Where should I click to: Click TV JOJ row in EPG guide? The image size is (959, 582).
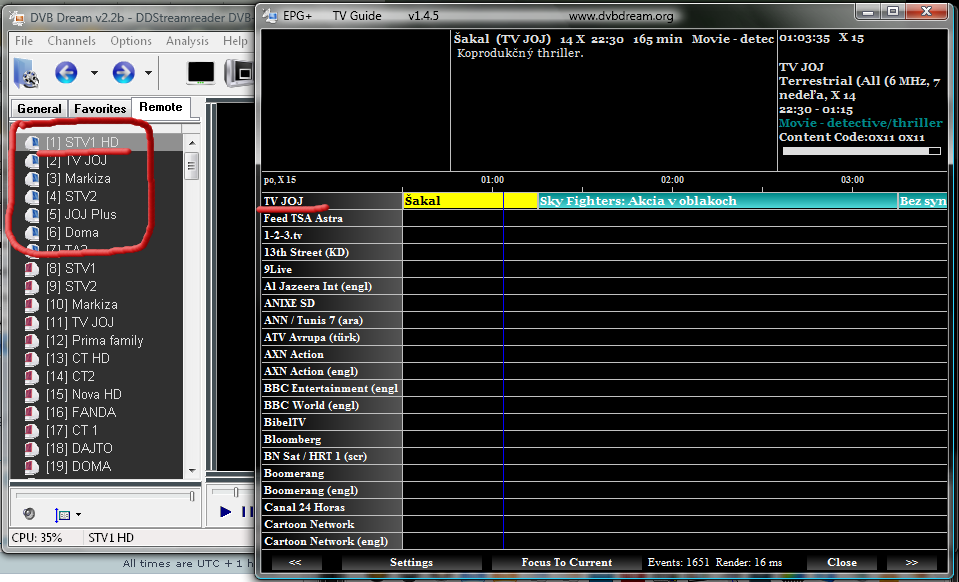(x=331, y=201)
